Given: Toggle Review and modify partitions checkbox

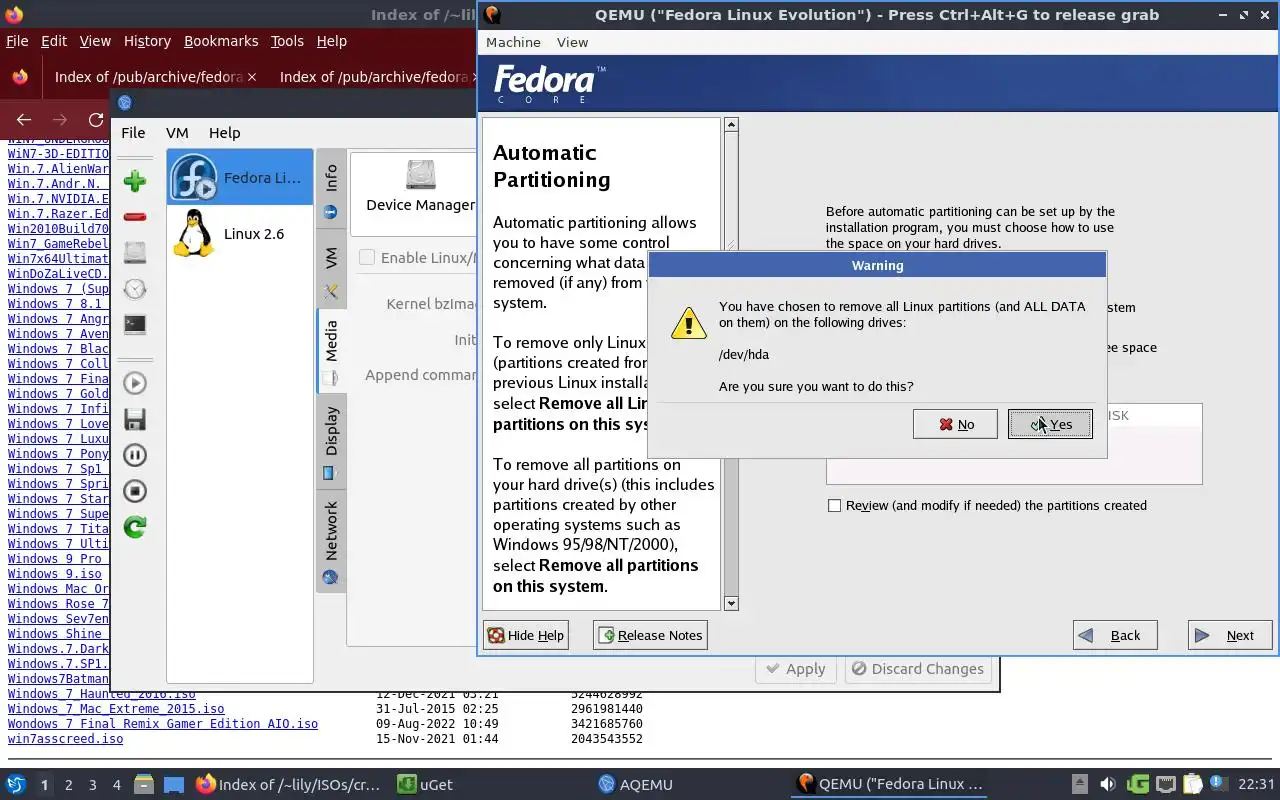Looking at the screenshot, I should (834, 505).
